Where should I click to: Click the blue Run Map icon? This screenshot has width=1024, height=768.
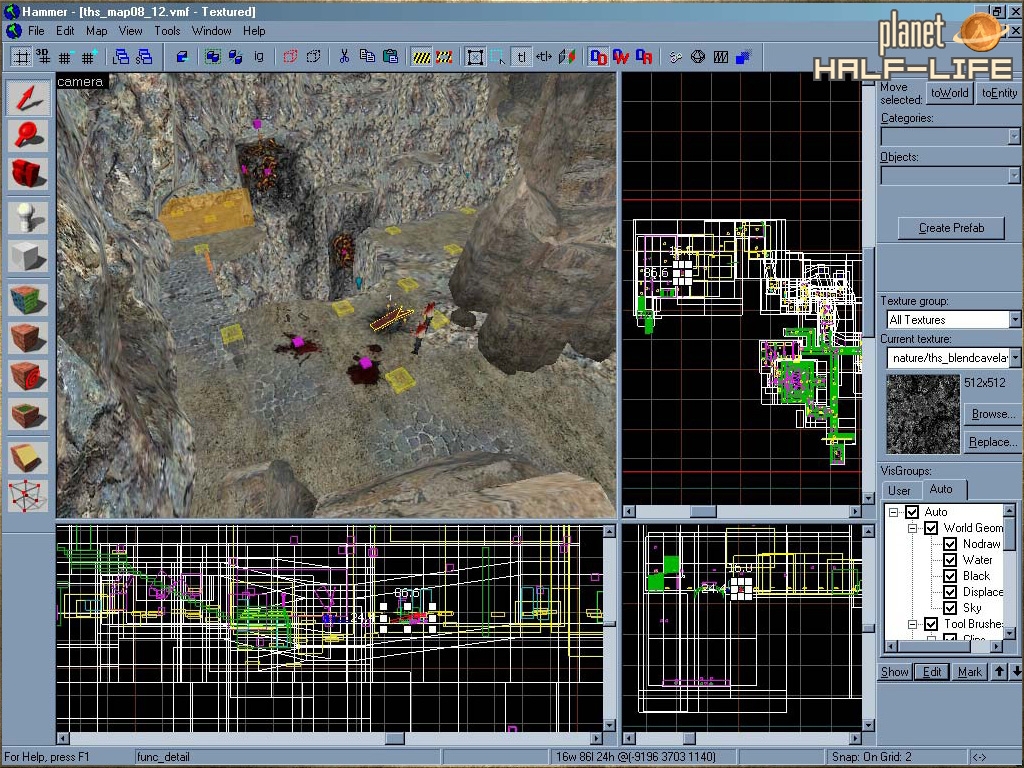(x=743, y=57)
